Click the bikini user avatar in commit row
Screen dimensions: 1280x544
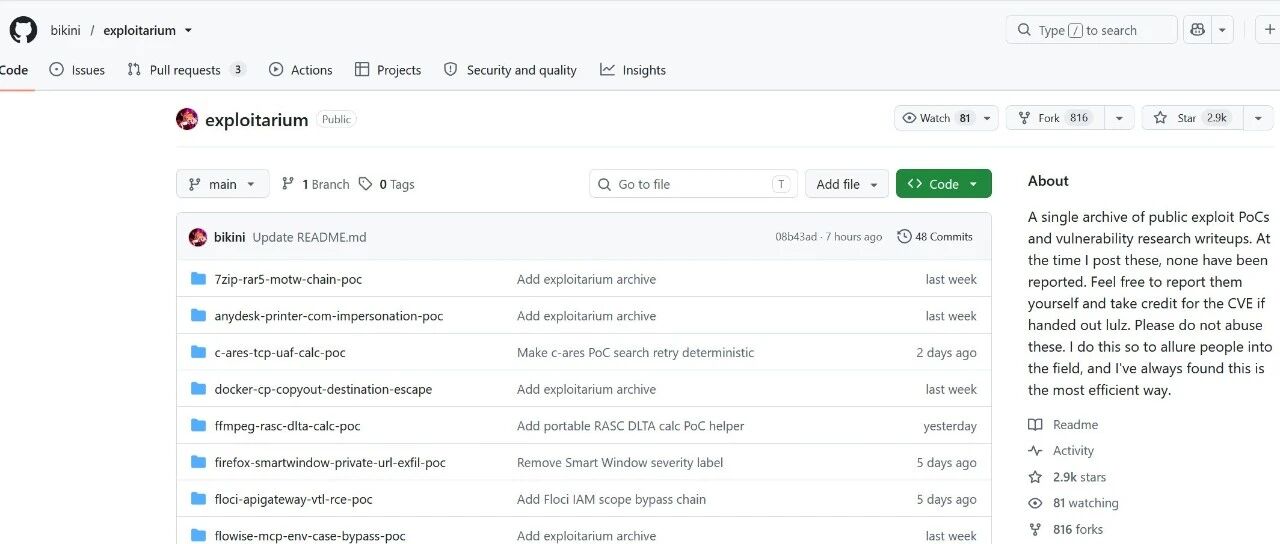pos(198,237)
